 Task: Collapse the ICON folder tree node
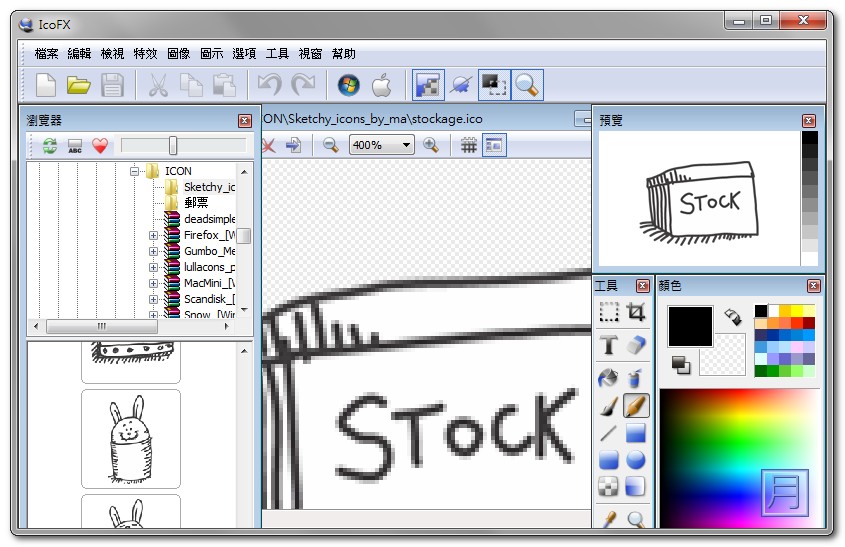pyautogui.click(x=134, y=172)
